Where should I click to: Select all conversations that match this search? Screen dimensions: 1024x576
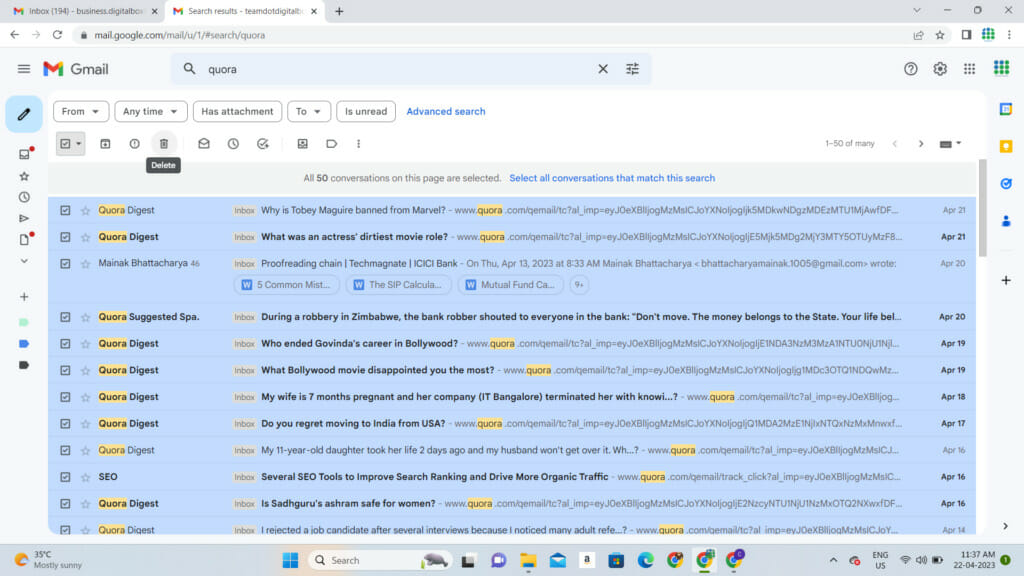click(x=612, y=177)
